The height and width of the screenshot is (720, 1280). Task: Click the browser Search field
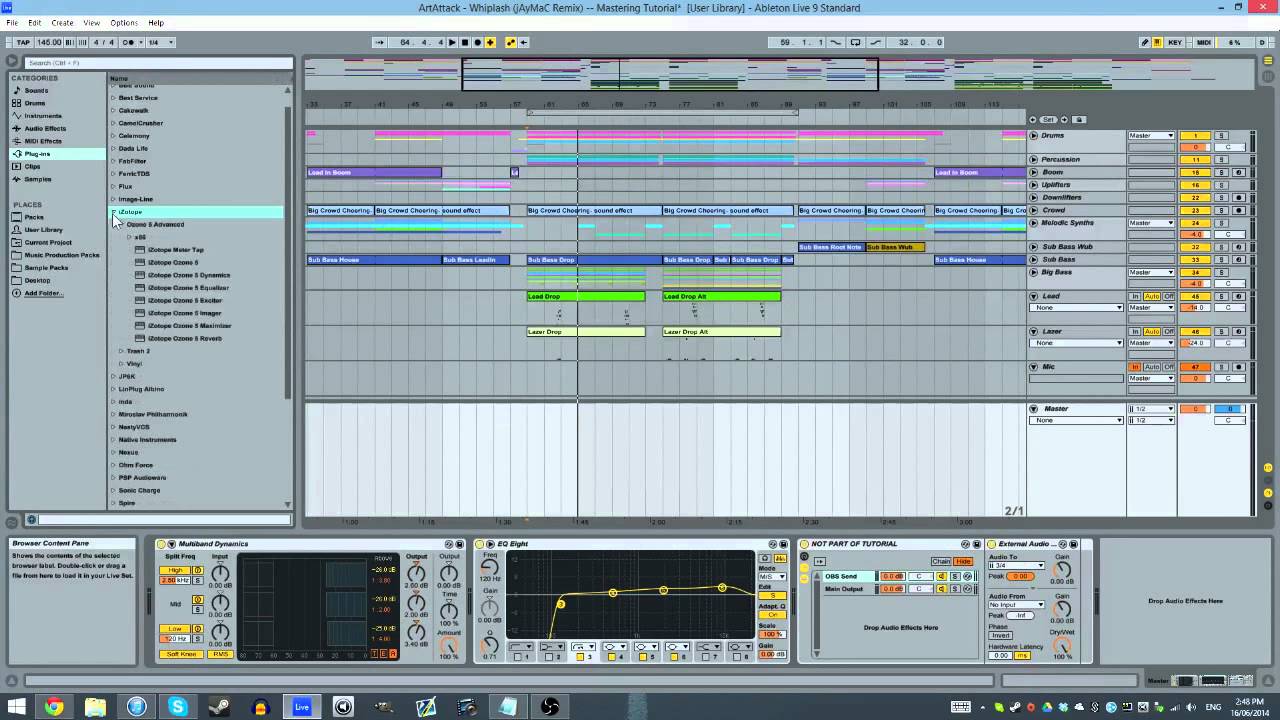158,63
